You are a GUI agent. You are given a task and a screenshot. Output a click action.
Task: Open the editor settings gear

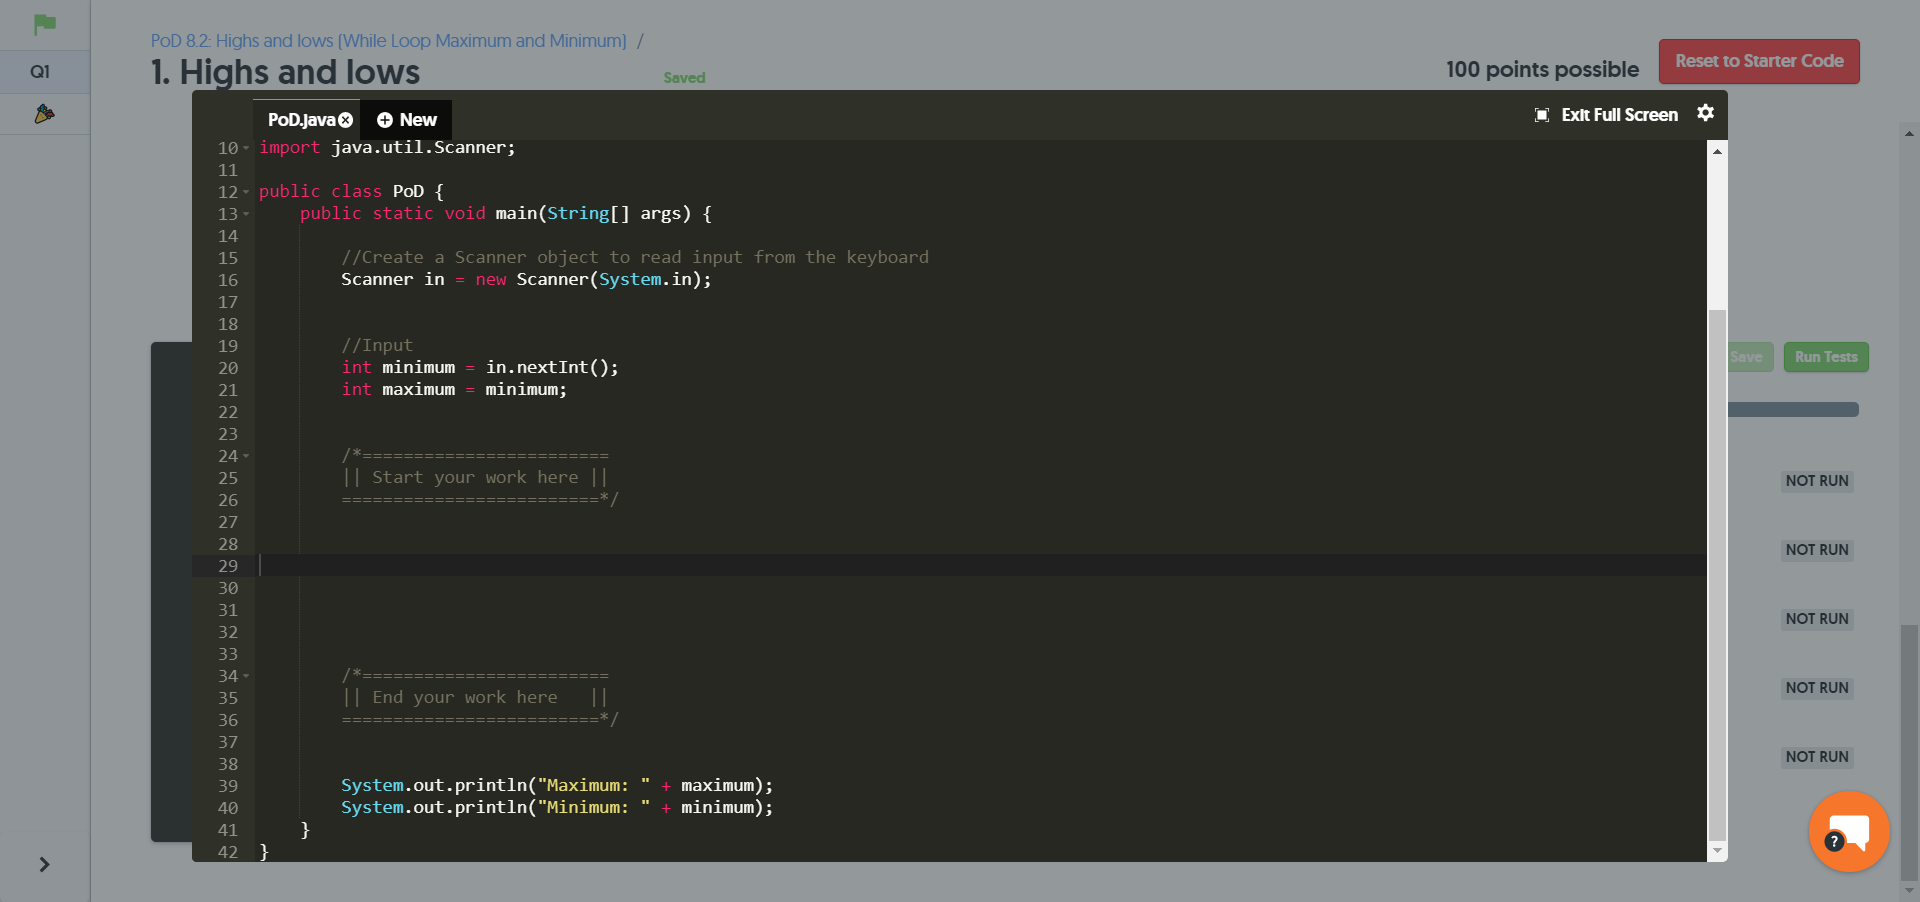[1706, 114]
